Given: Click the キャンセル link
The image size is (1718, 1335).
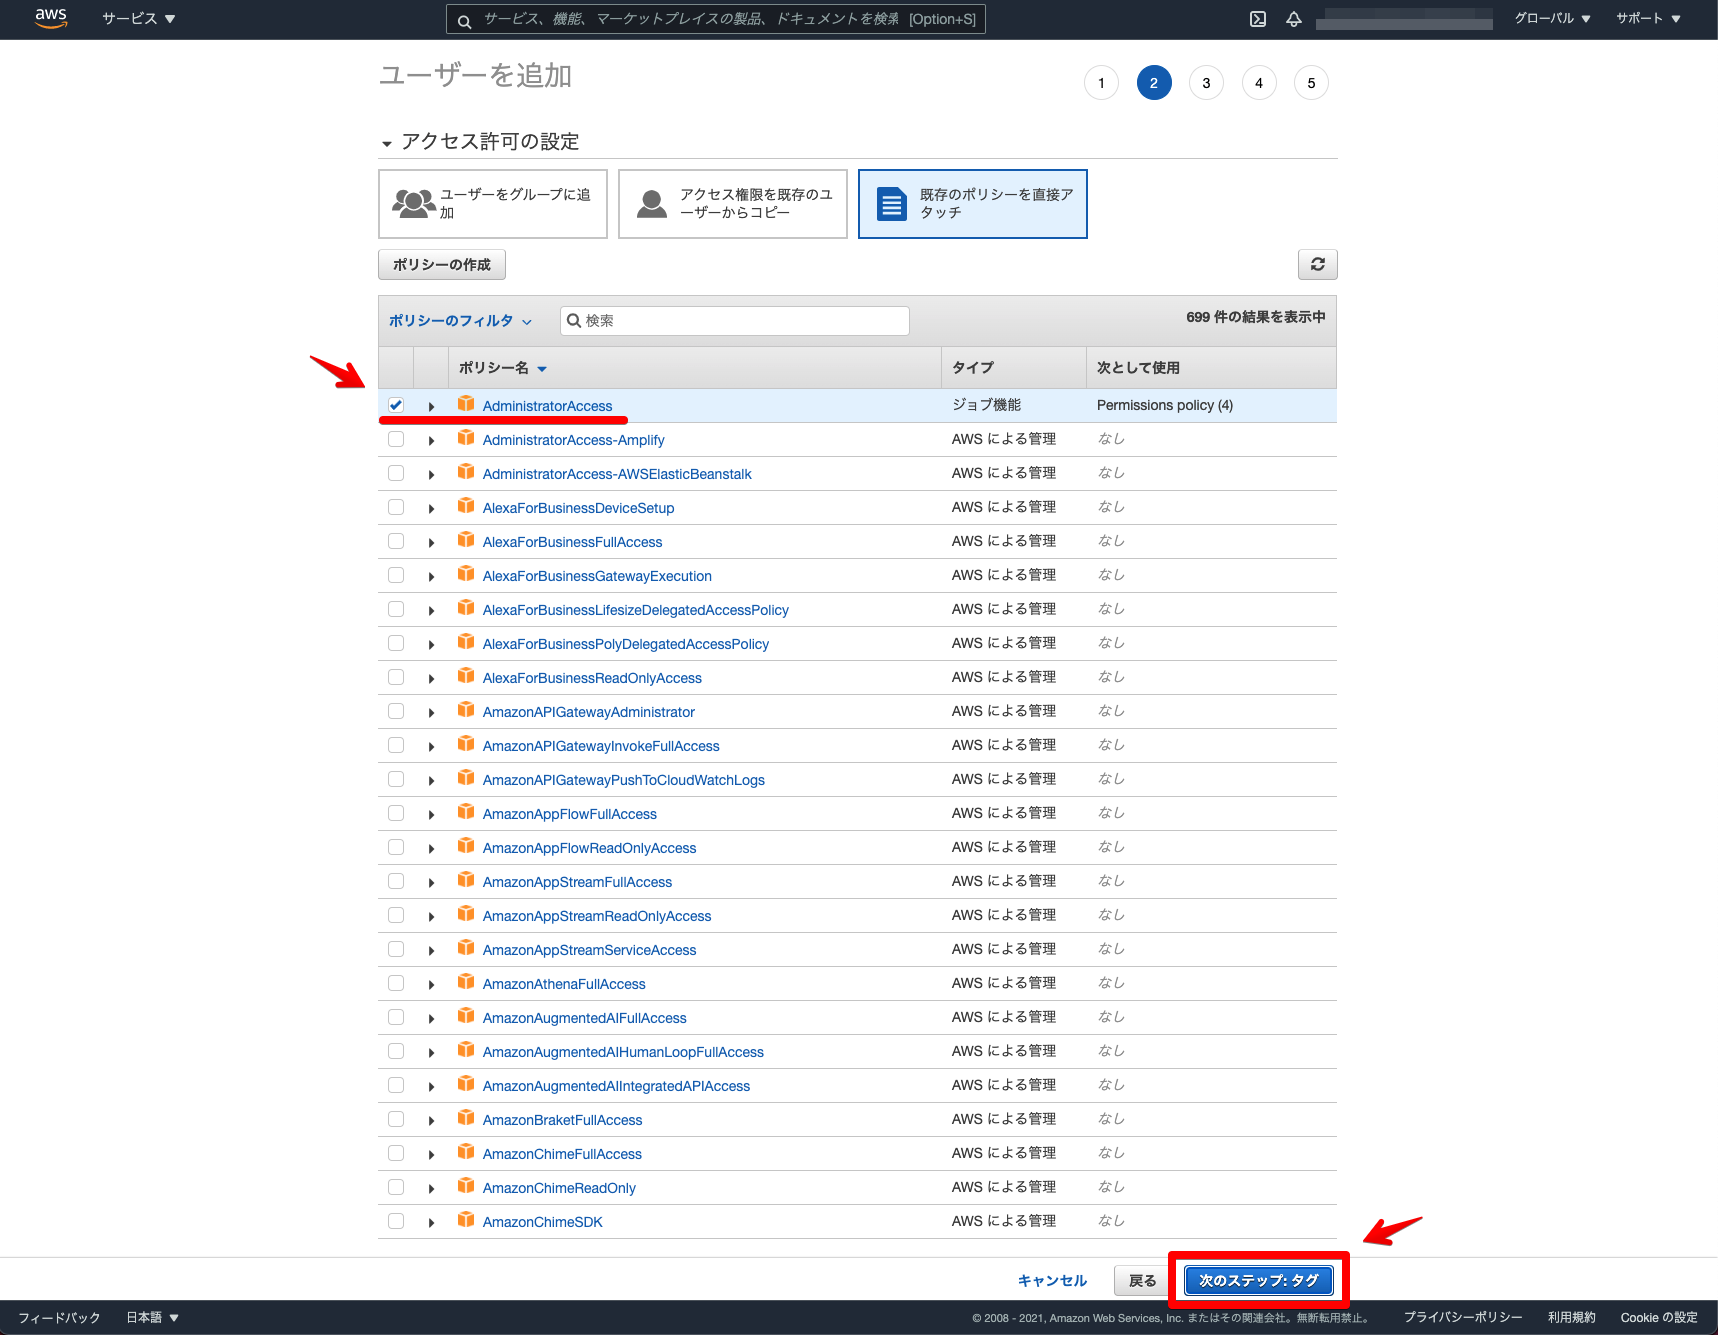Looking at the screenshot, I should point(1052,1281).
